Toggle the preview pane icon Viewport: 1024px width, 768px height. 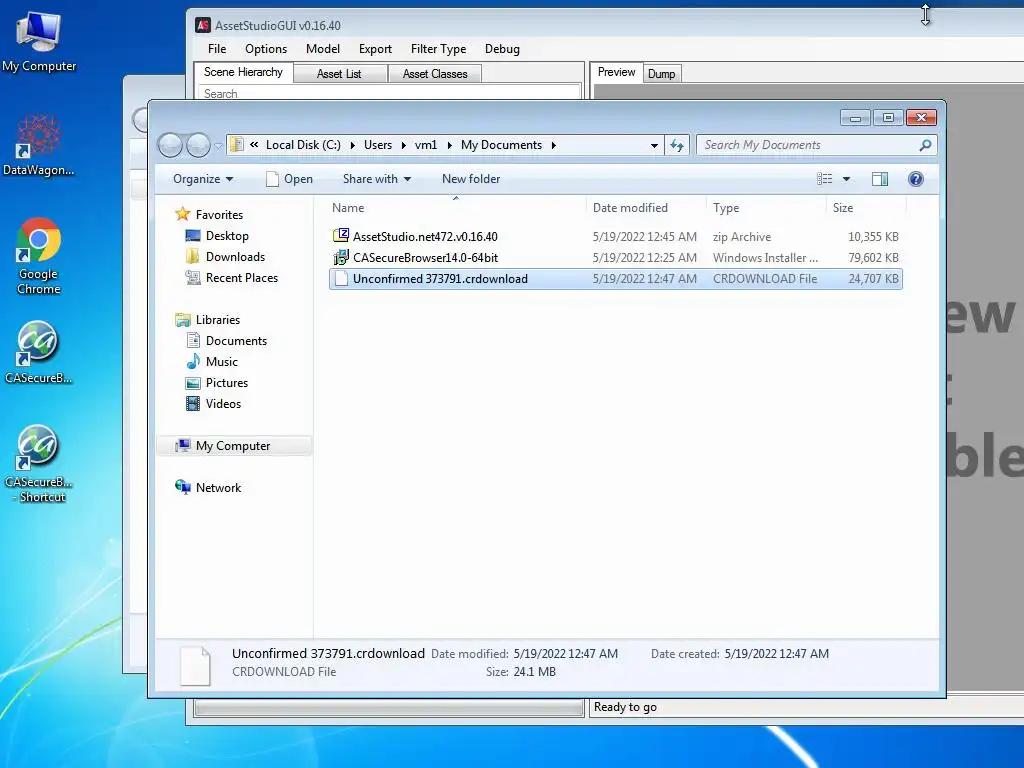click(880, 179)
